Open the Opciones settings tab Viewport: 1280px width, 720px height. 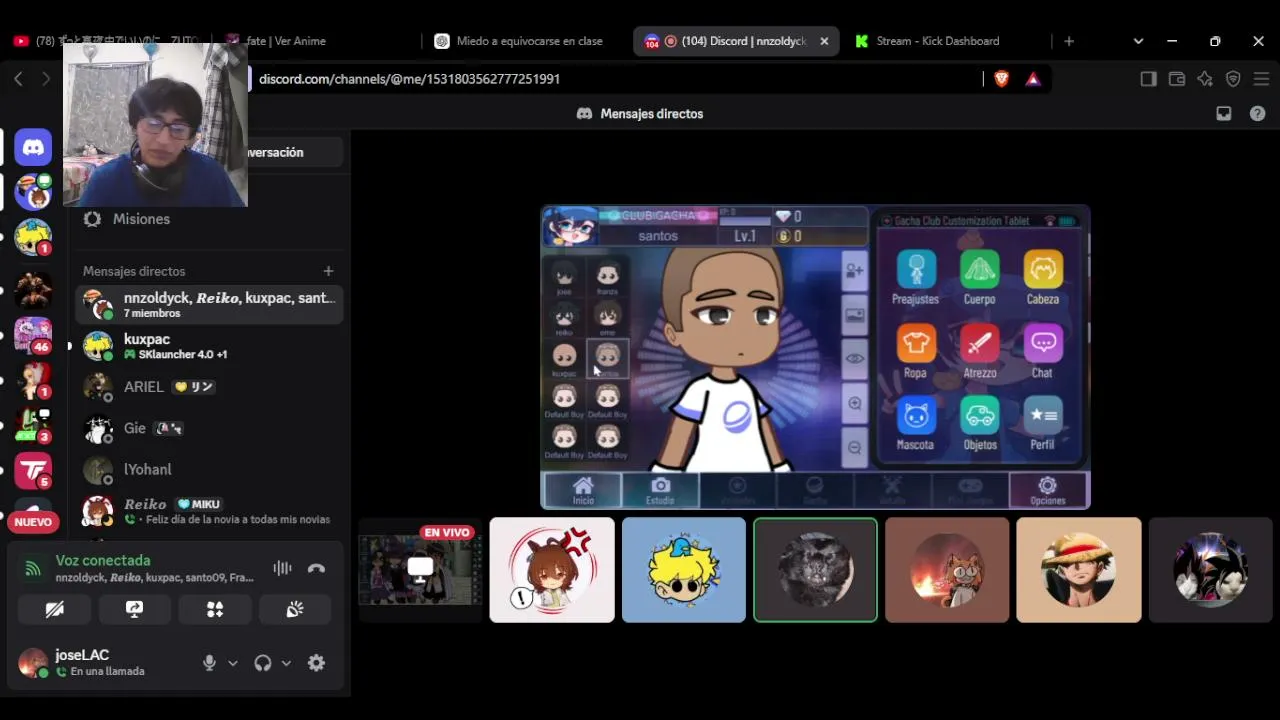[x=1048, y=490]
